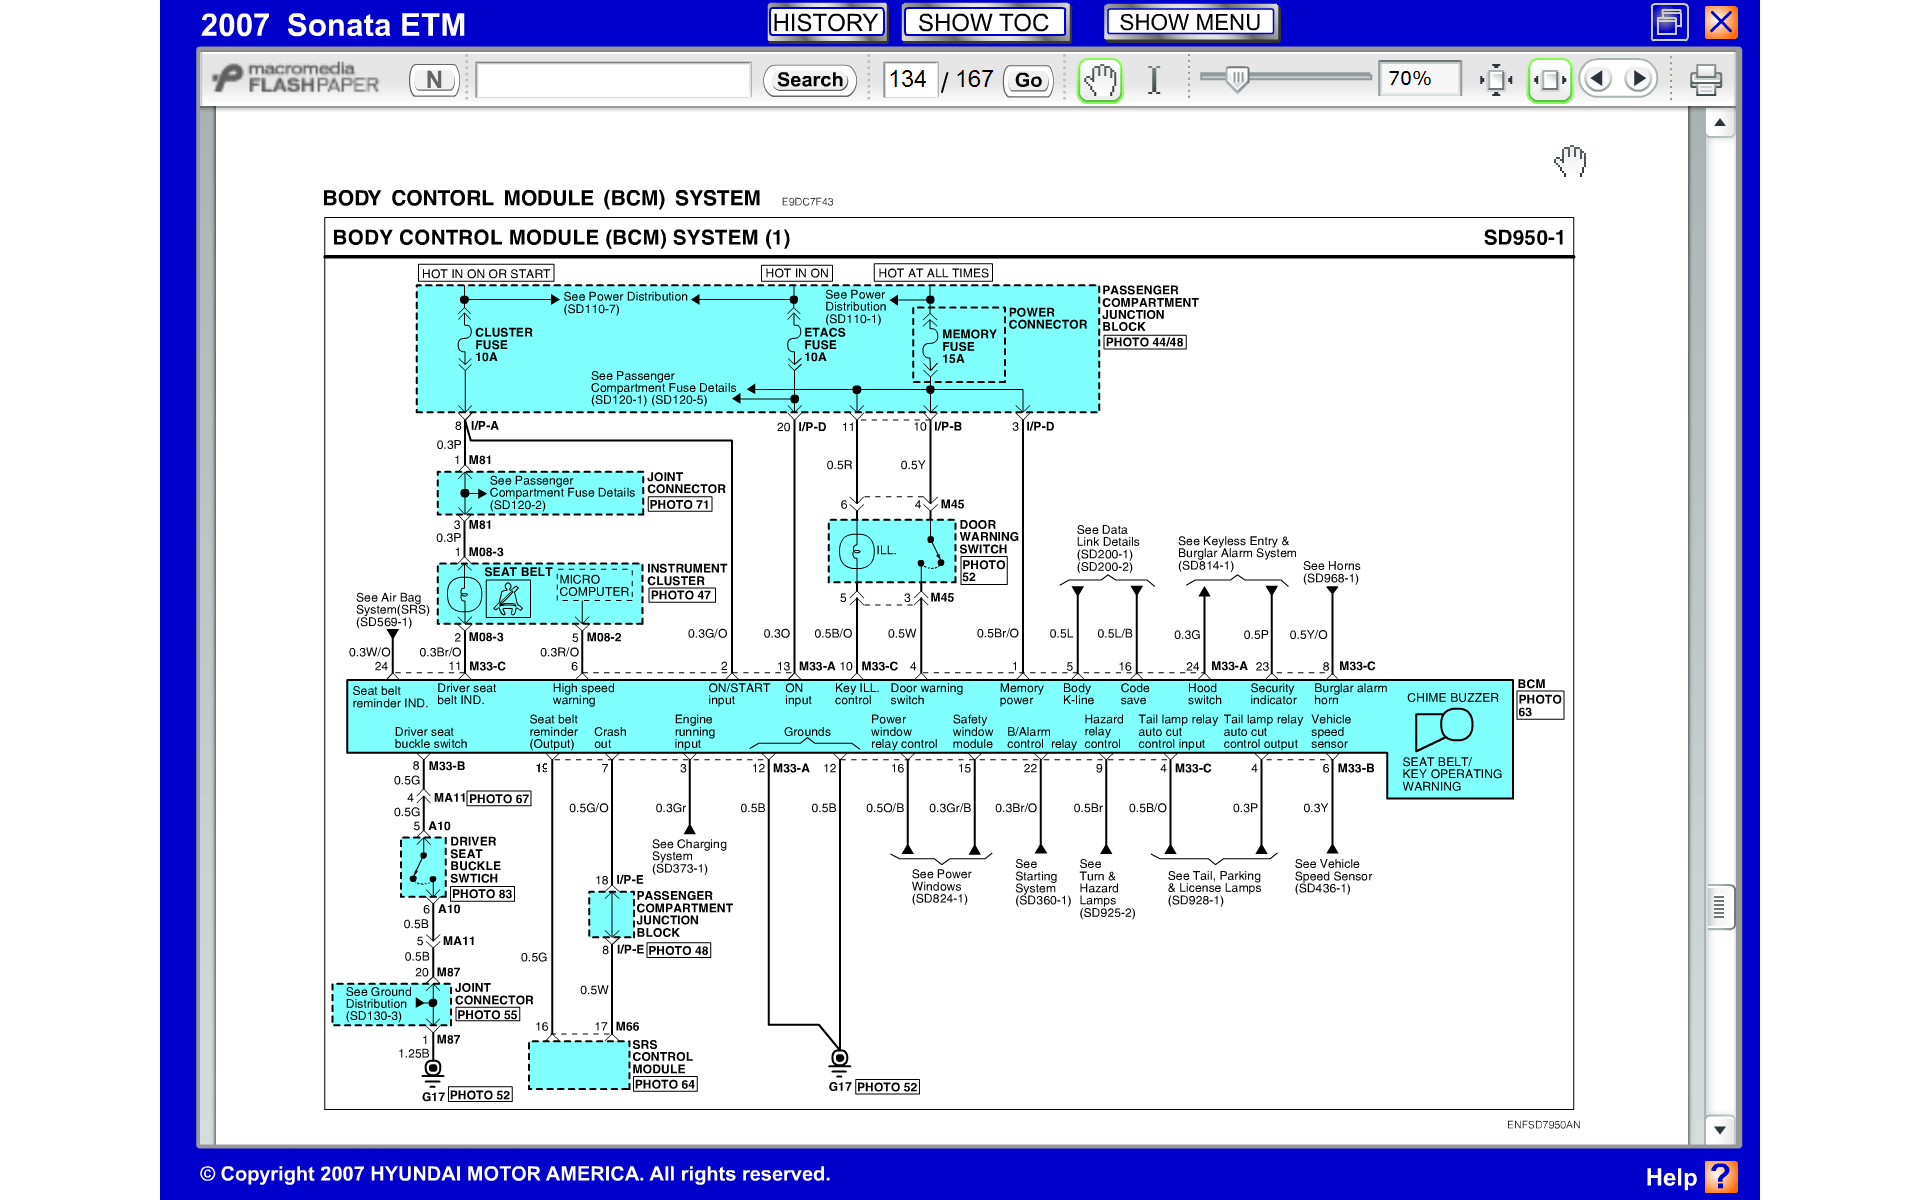Click the vertical scrollbar up arrow
The height and width of the screenshot is (1200, 1920).
pyautogui.click(x=1720, y=123)
